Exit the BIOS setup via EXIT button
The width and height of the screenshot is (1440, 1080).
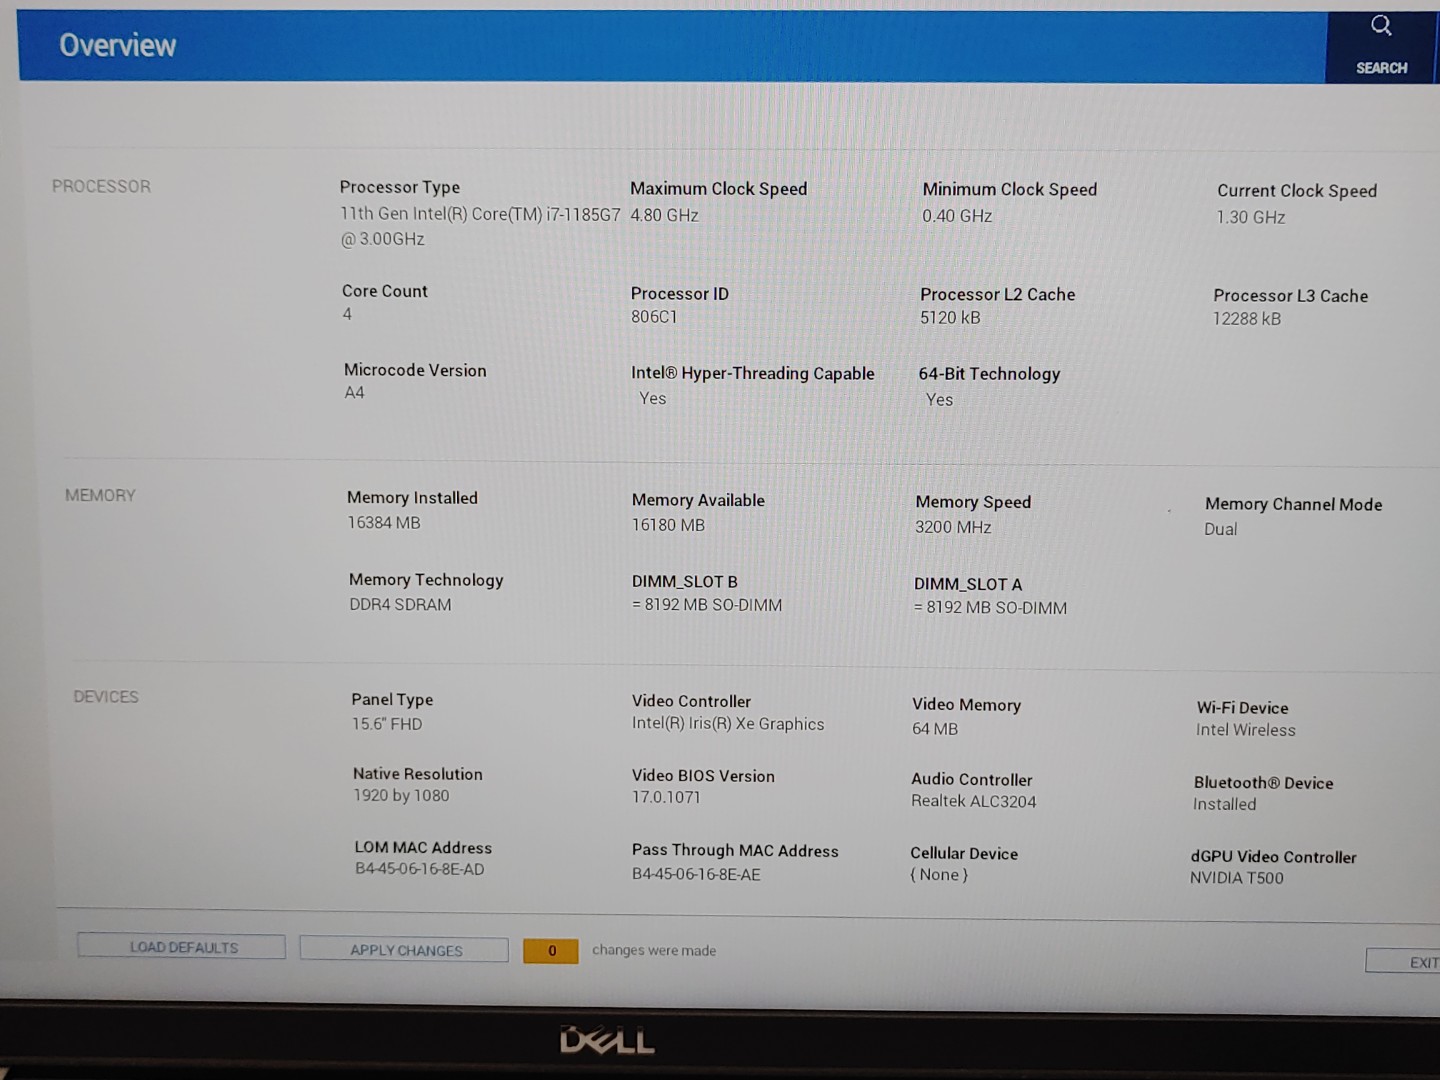(1410, 962)
